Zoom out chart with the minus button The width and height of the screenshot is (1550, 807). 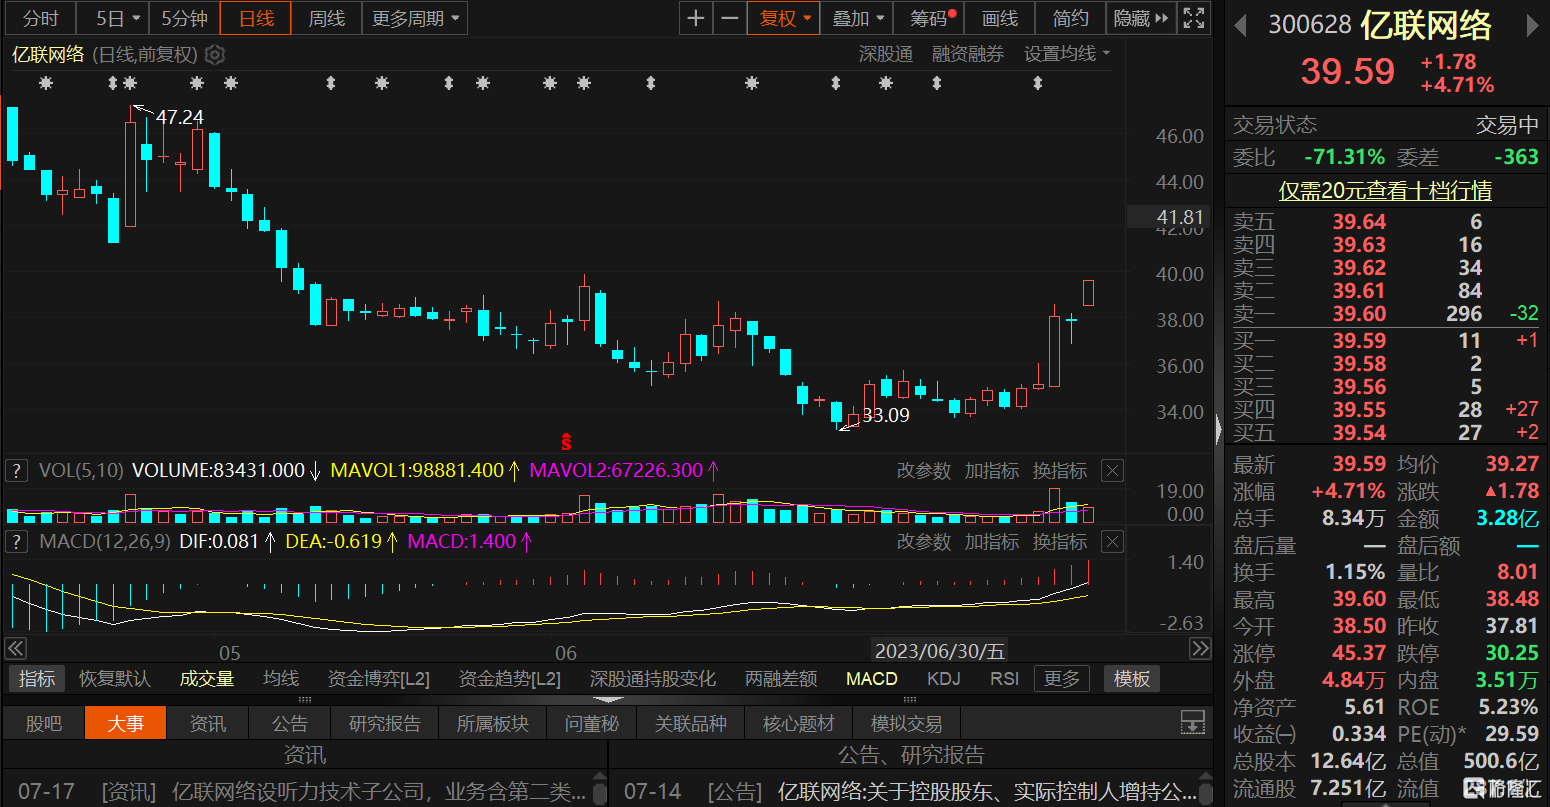(730, 18)
